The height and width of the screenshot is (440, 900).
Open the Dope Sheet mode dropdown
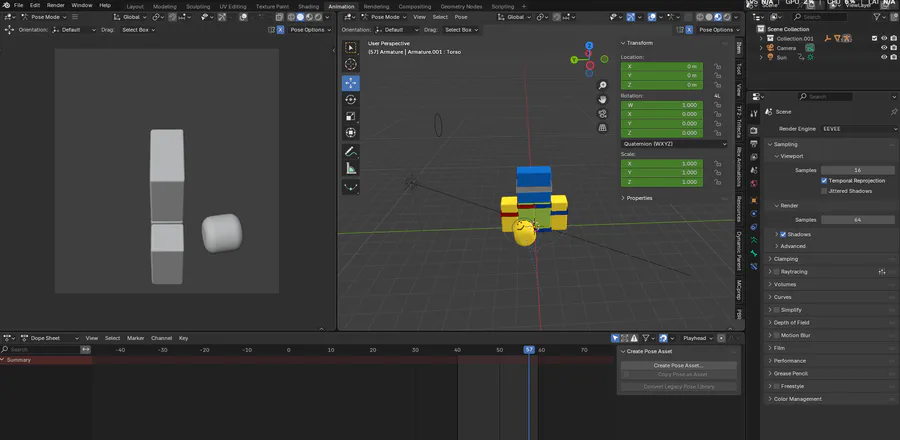(50, 338)
